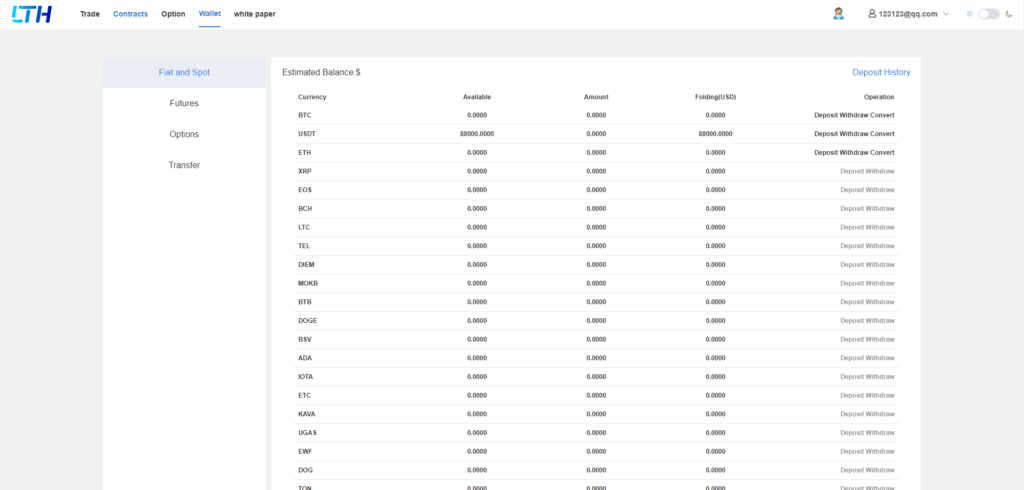This screenshot has height=490, width=1024.
Task: Open the Option menu item
Action: point(173,14)
